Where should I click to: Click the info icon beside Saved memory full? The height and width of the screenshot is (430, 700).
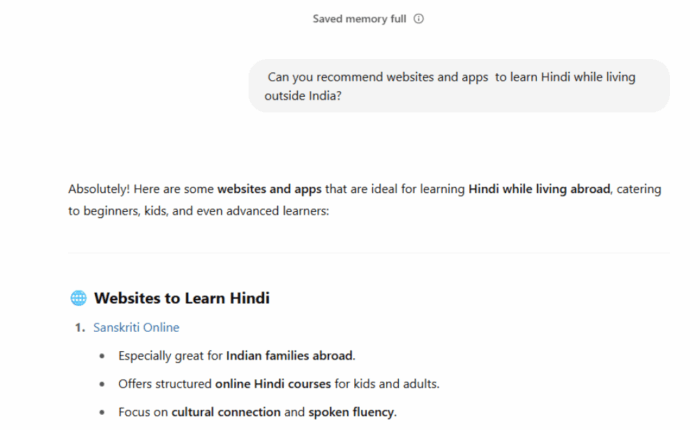click(x=419, y=18)
